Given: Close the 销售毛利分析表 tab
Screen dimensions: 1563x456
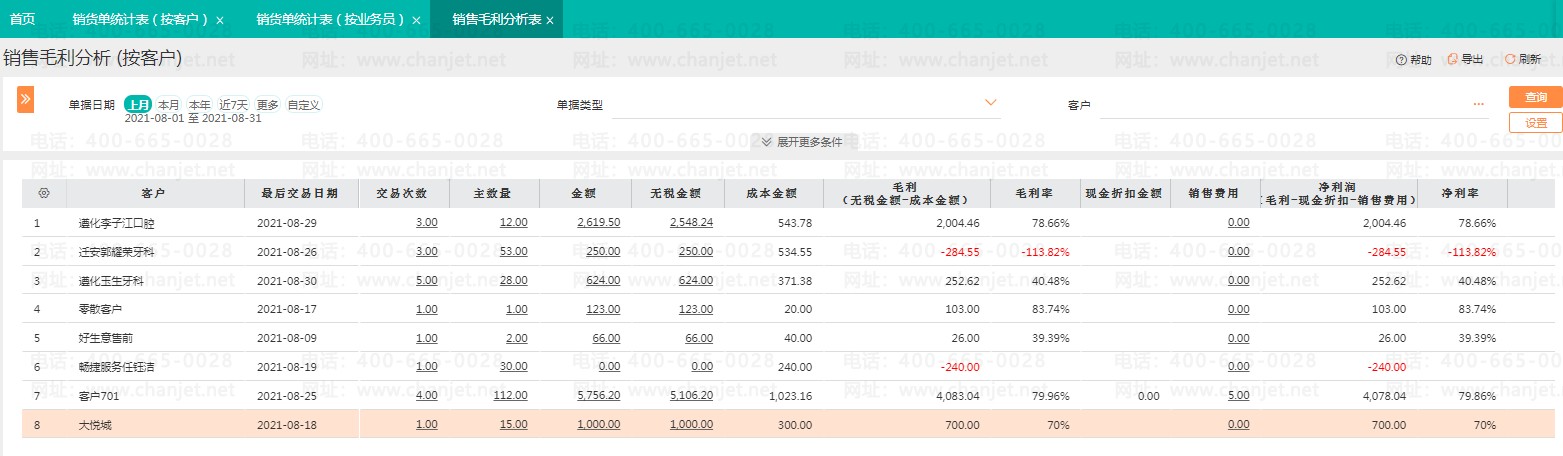Looking at the screenshot, I should [550, 20].
